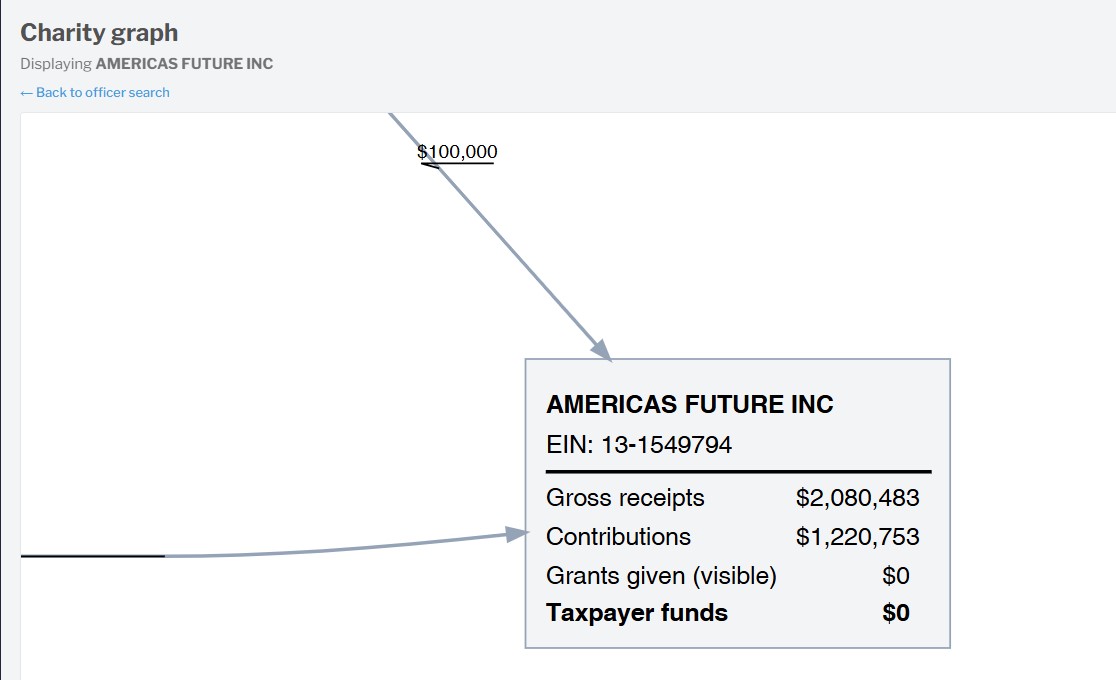This screenshot has height=680, width=1116.
Task: Click the $0 Grants given value
Action: tap(896, 576)
